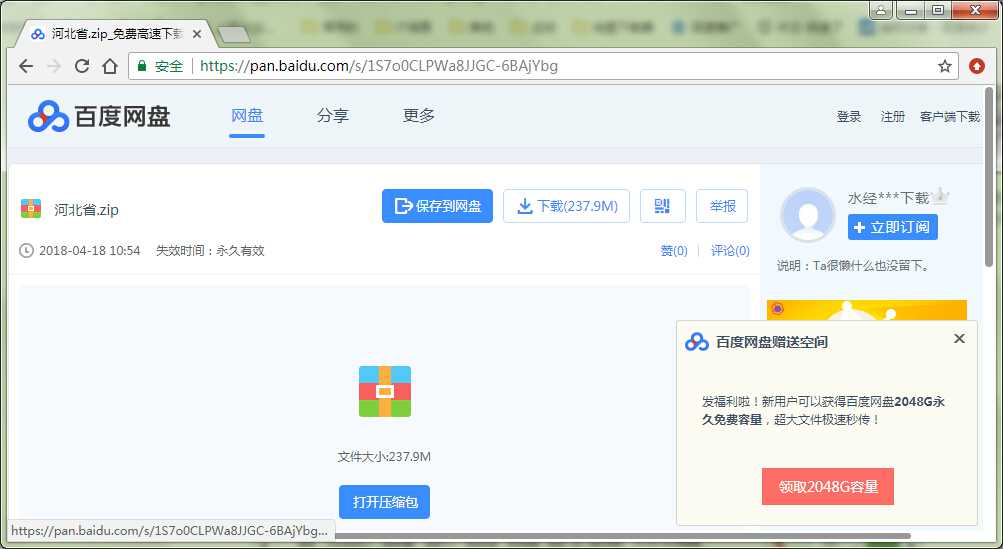Image resolution: width=1003 pixels, height=549 pixels.
Task: Click 下载(237.9M) button
Action: click(x=567, y=206)
